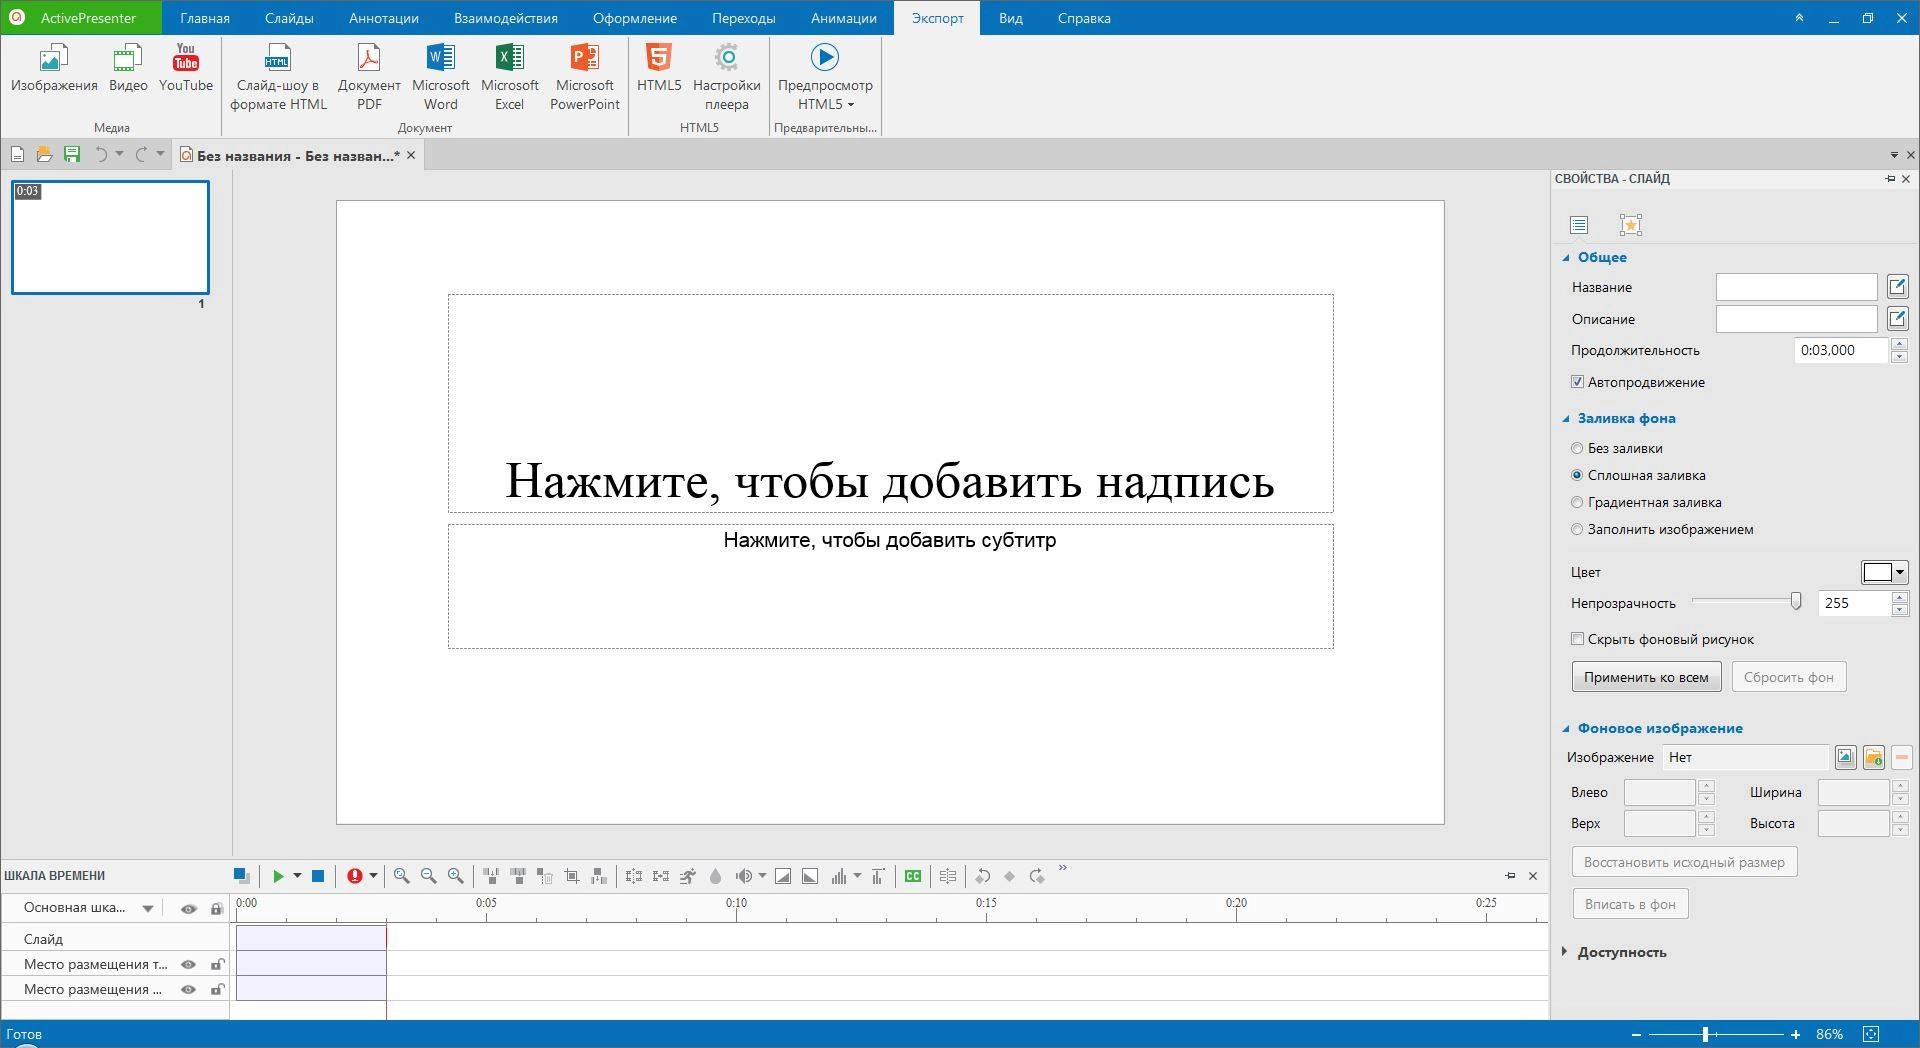1920x1048 pixels.
Task: Select Градиентная заливка radio option
Action: 1577,502
